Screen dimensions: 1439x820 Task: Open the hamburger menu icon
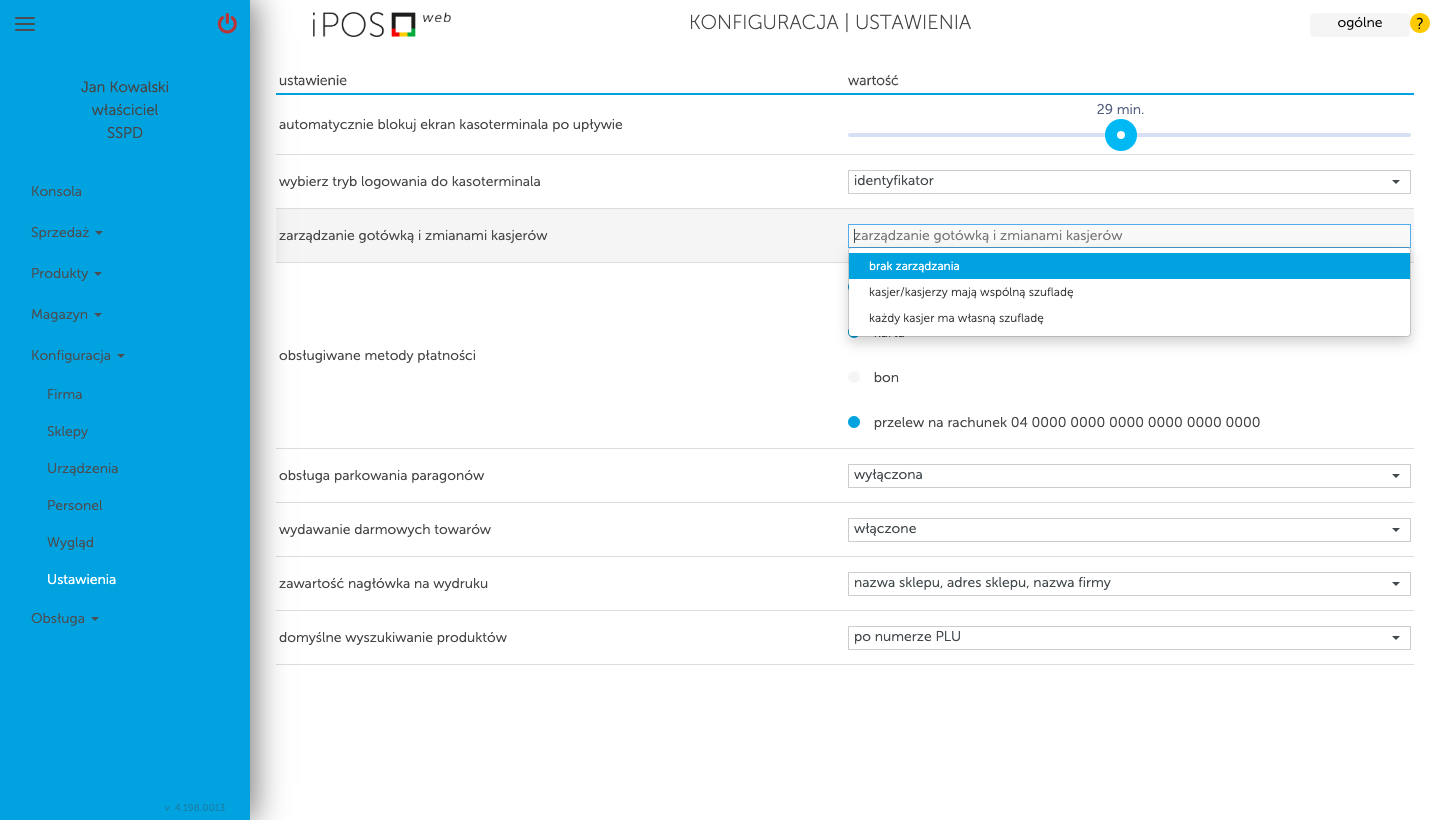tap(25, 24)
